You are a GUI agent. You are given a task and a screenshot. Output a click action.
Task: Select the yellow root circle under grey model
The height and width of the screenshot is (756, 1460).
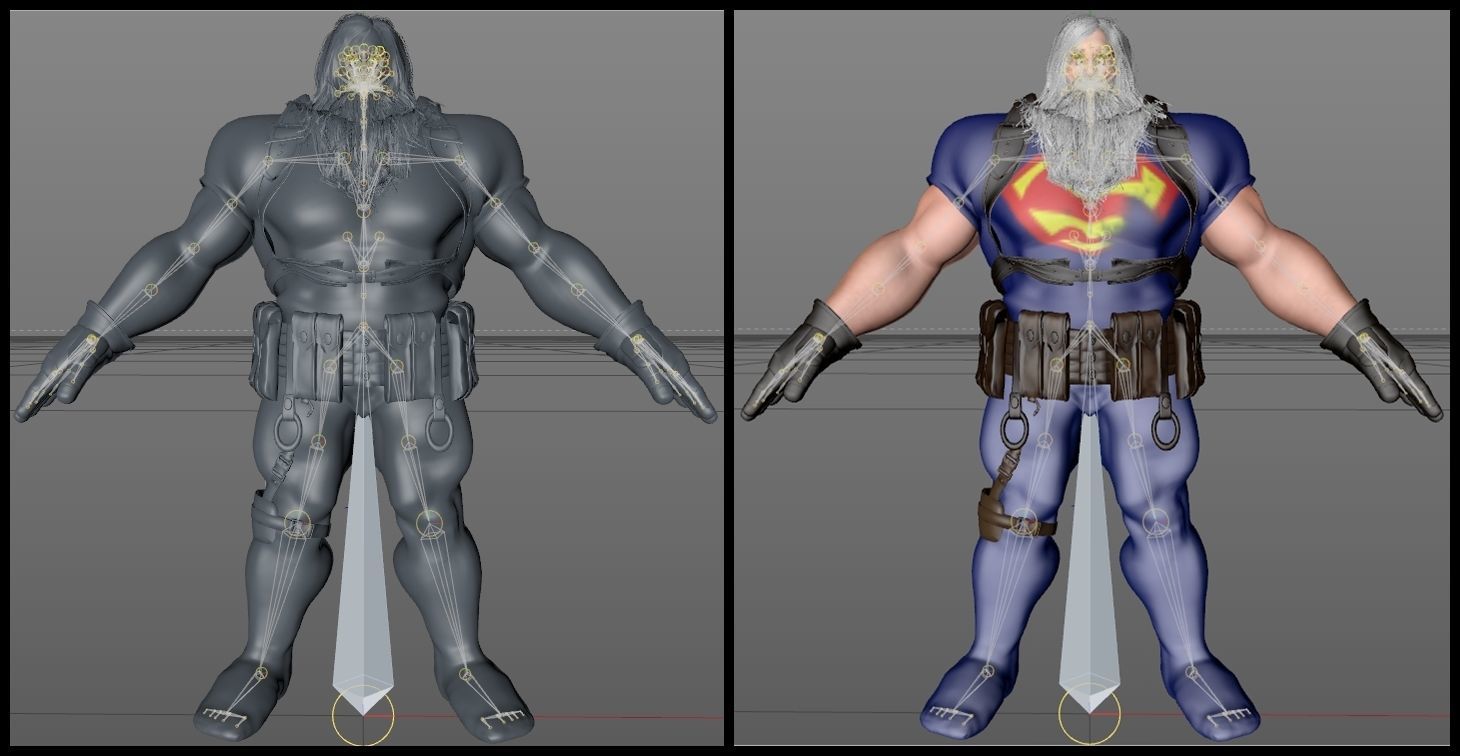point(363,715)
